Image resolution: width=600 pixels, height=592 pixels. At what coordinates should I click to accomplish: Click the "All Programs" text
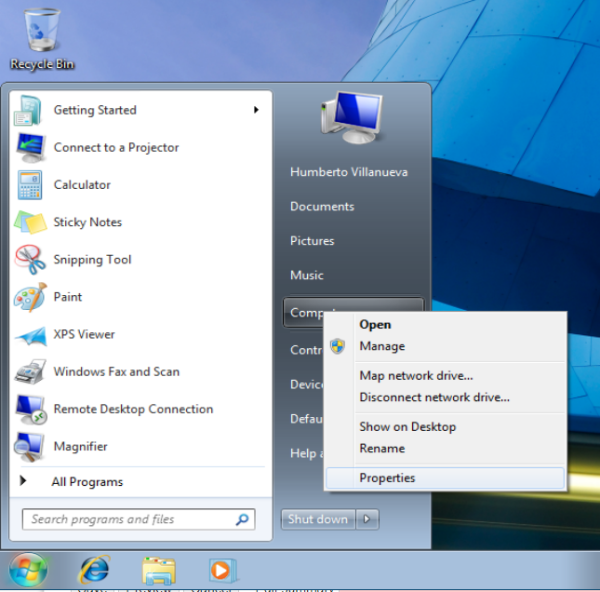87,482
